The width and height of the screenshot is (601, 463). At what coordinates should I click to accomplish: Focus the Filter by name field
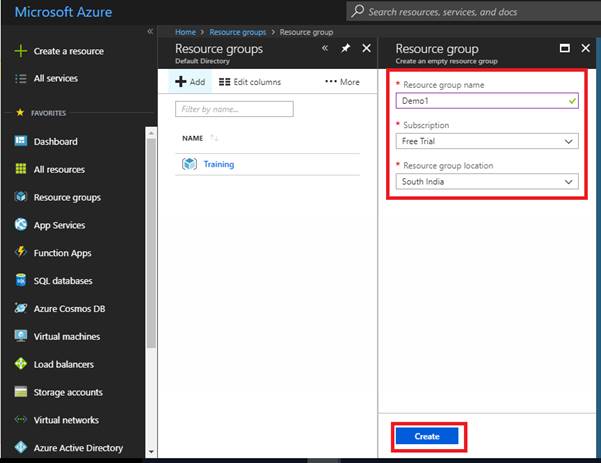pyautogui.click(x=234, y=109)
